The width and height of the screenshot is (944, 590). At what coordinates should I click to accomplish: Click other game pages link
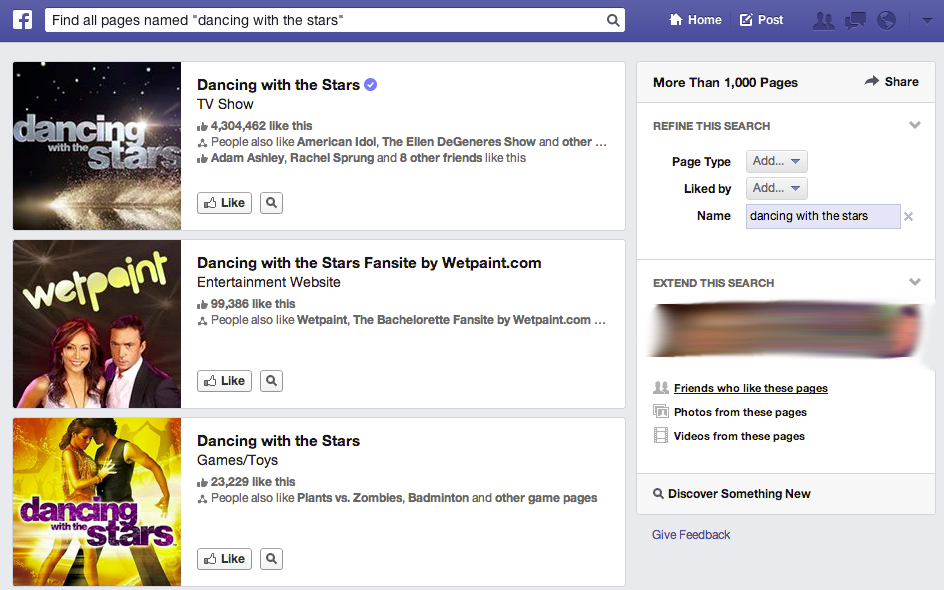[x=546, y=498]
